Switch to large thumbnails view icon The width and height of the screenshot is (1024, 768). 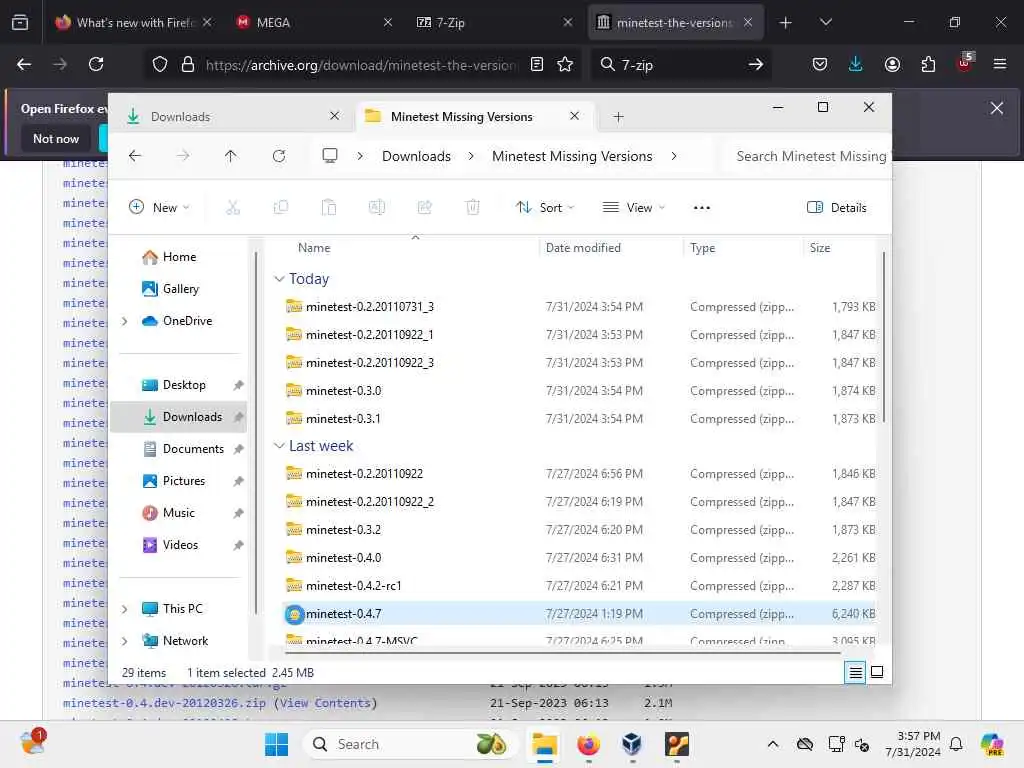tap(877, 672)
